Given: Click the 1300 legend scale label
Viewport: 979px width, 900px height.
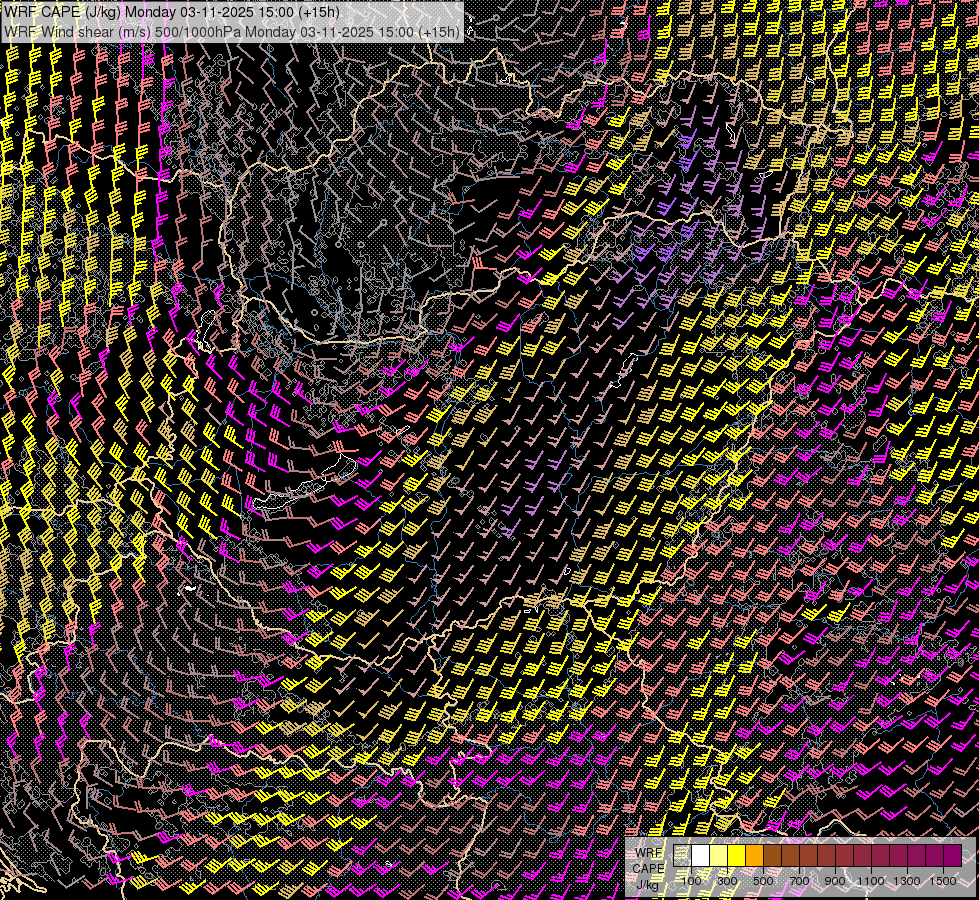Looking at the screenshot, I should [907, 881].
